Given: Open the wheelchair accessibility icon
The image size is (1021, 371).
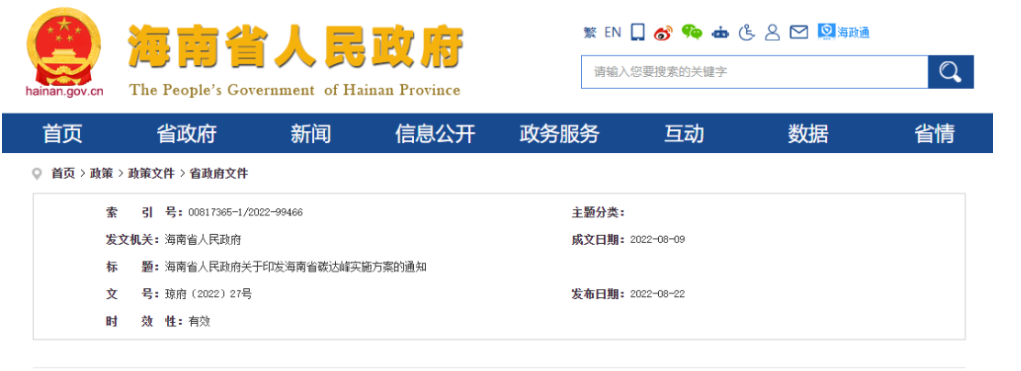Looking at the screenshot, I should [747, 32].
